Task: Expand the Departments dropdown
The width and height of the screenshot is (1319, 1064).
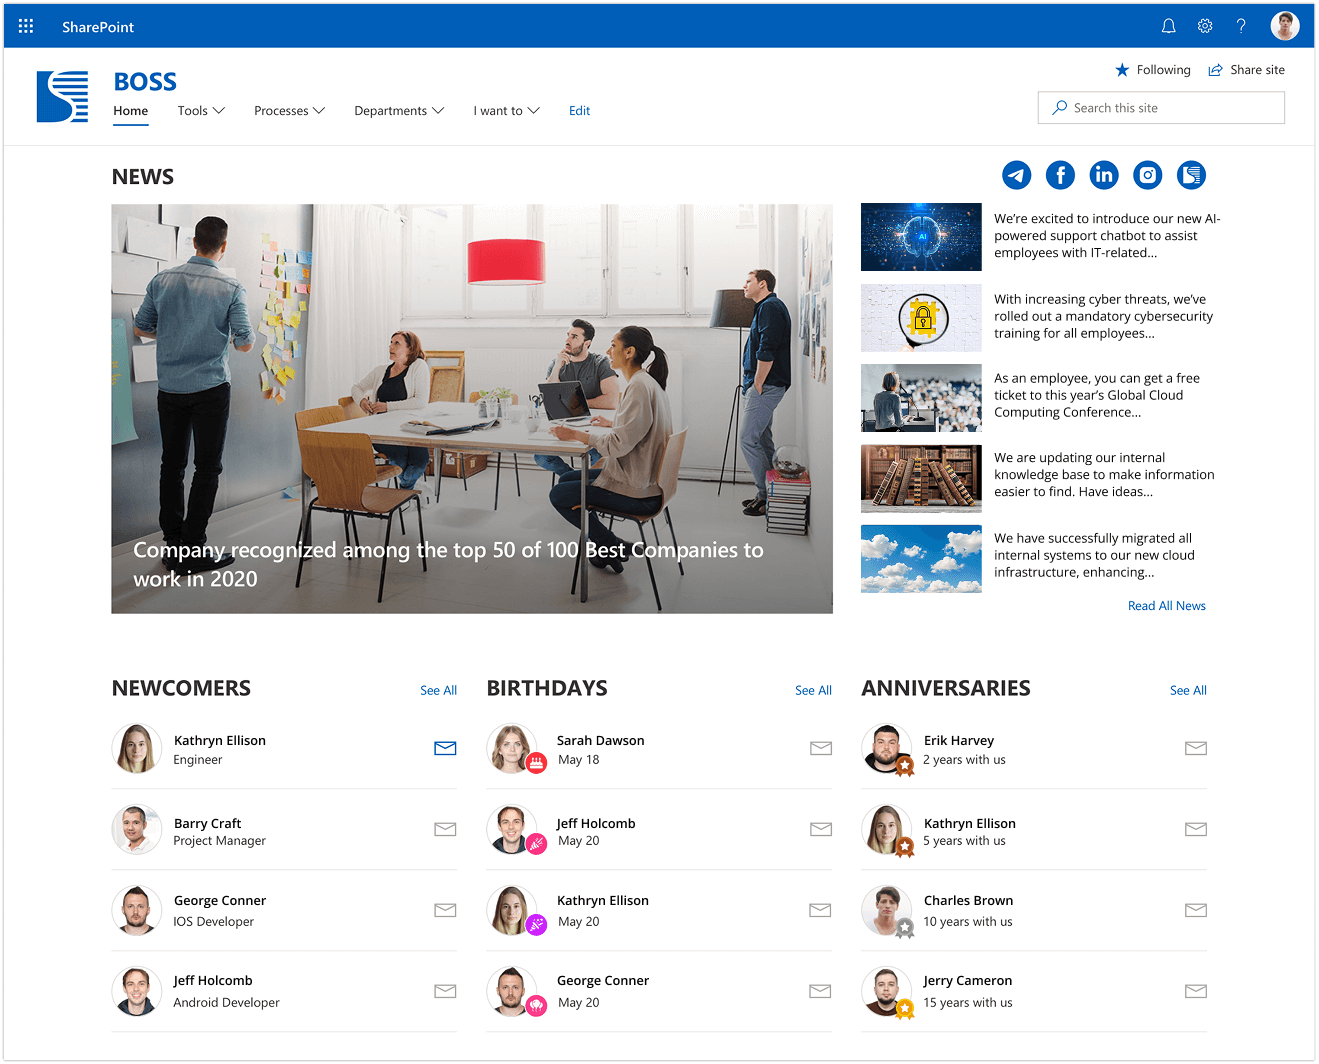Action: click(x=398, y=111)
